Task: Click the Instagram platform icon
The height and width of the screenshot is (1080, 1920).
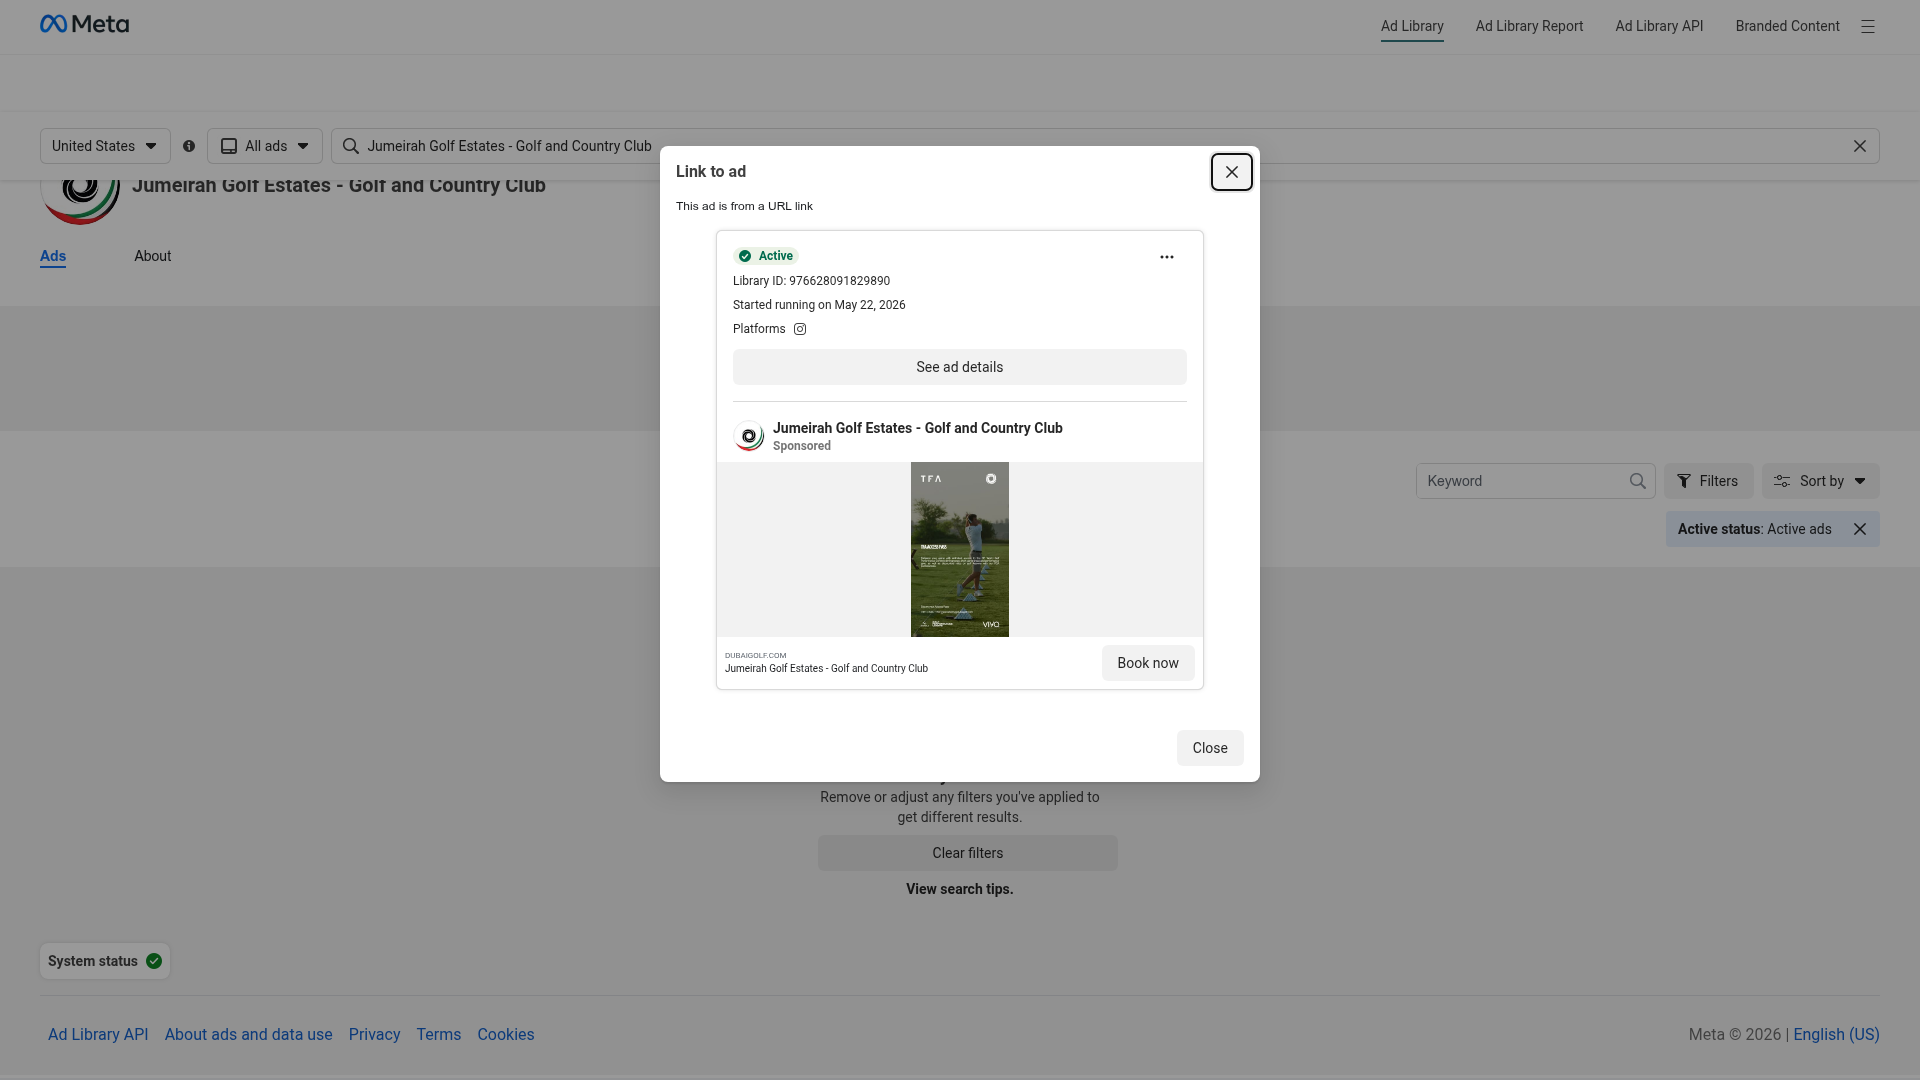Action: (x=800, y=329)
